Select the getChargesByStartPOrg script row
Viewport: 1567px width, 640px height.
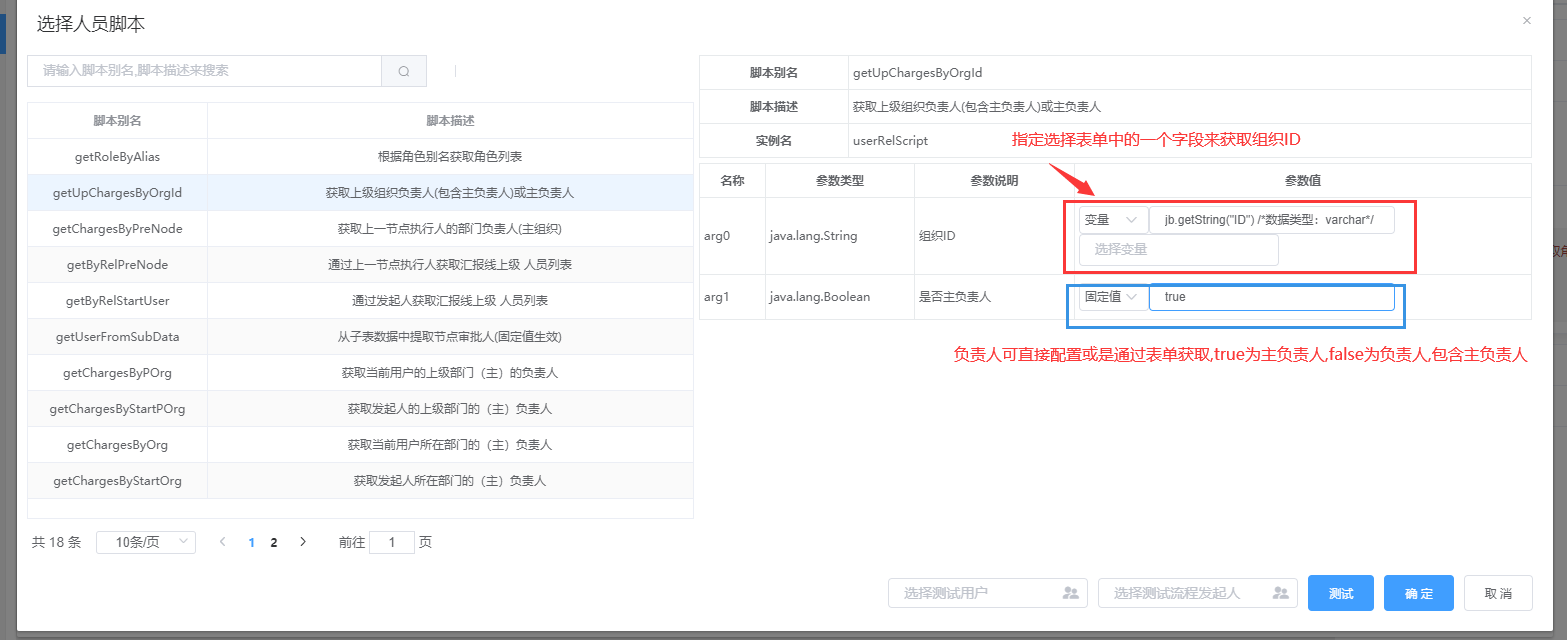[x=360, y=409]
